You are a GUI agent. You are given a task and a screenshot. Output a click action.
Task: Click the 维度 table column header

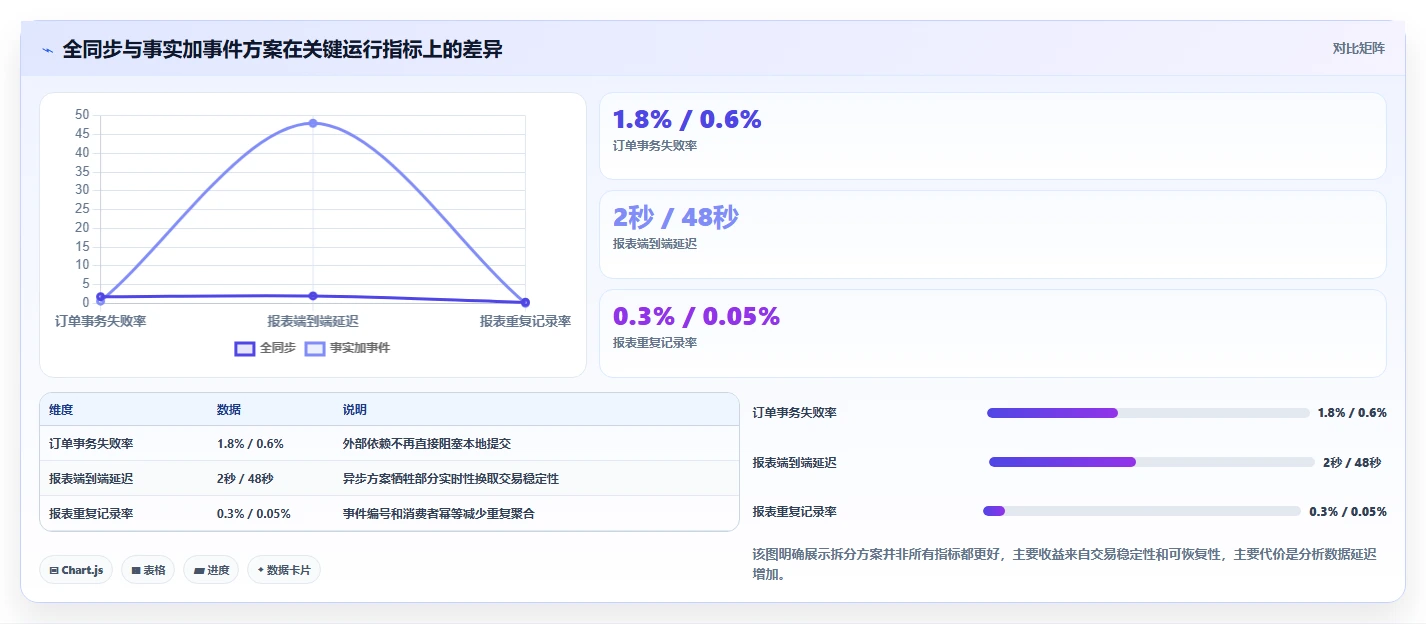tap(61, 410)
